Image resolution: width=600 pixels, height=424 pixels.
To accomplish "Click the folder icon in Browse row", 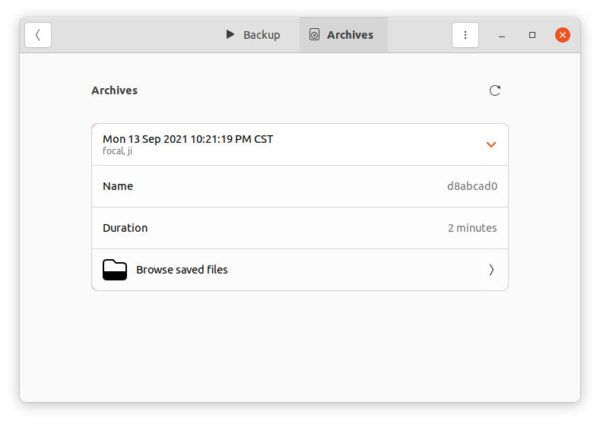I will coord(115,270).
